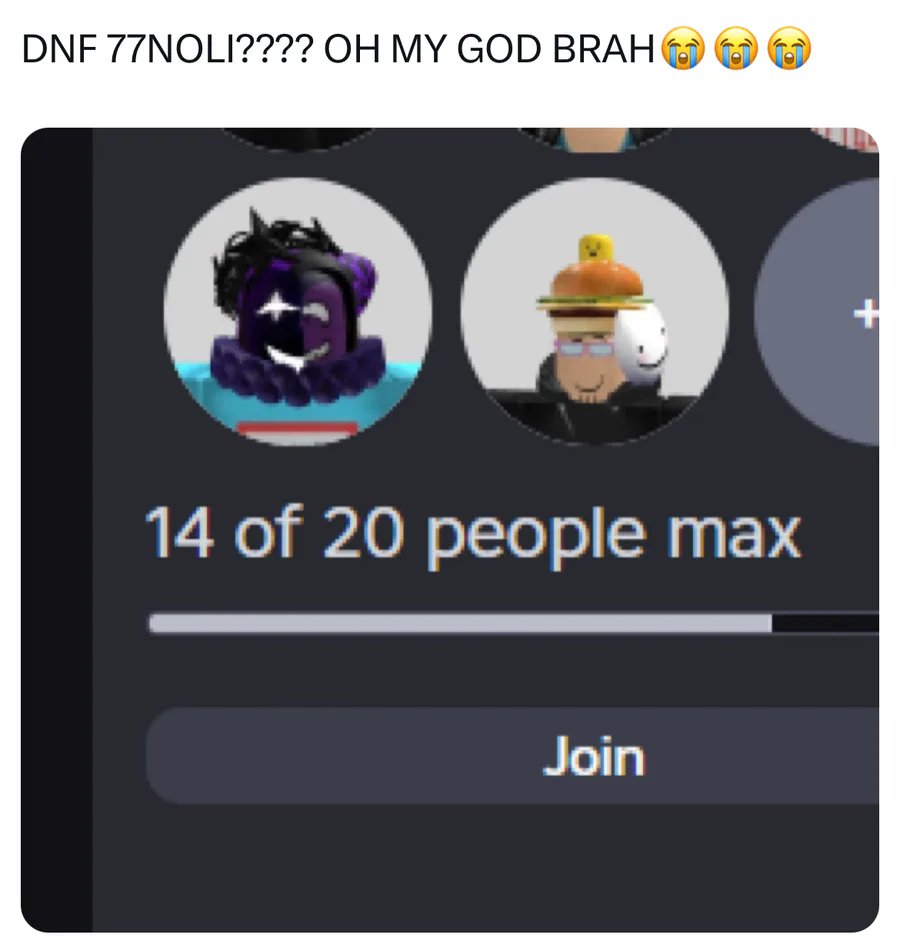Click the 'DNF 77NOLI????' caption text
This screenshot has width=900, height=948.
(x=168, y=49)
